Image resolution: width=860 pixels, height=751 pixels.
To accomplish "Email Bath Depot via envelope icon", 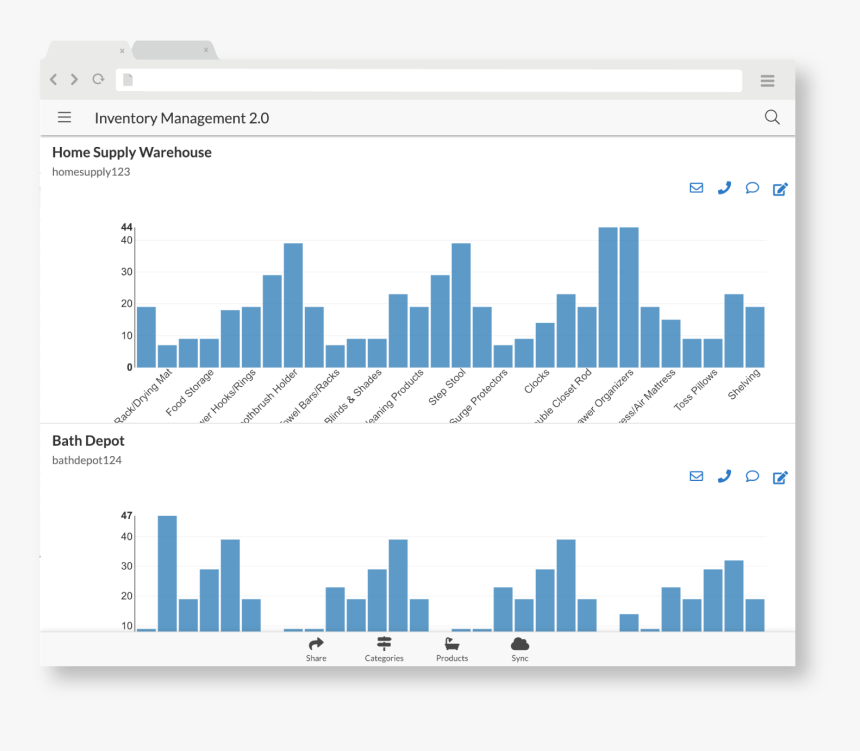I will [696, 476].
